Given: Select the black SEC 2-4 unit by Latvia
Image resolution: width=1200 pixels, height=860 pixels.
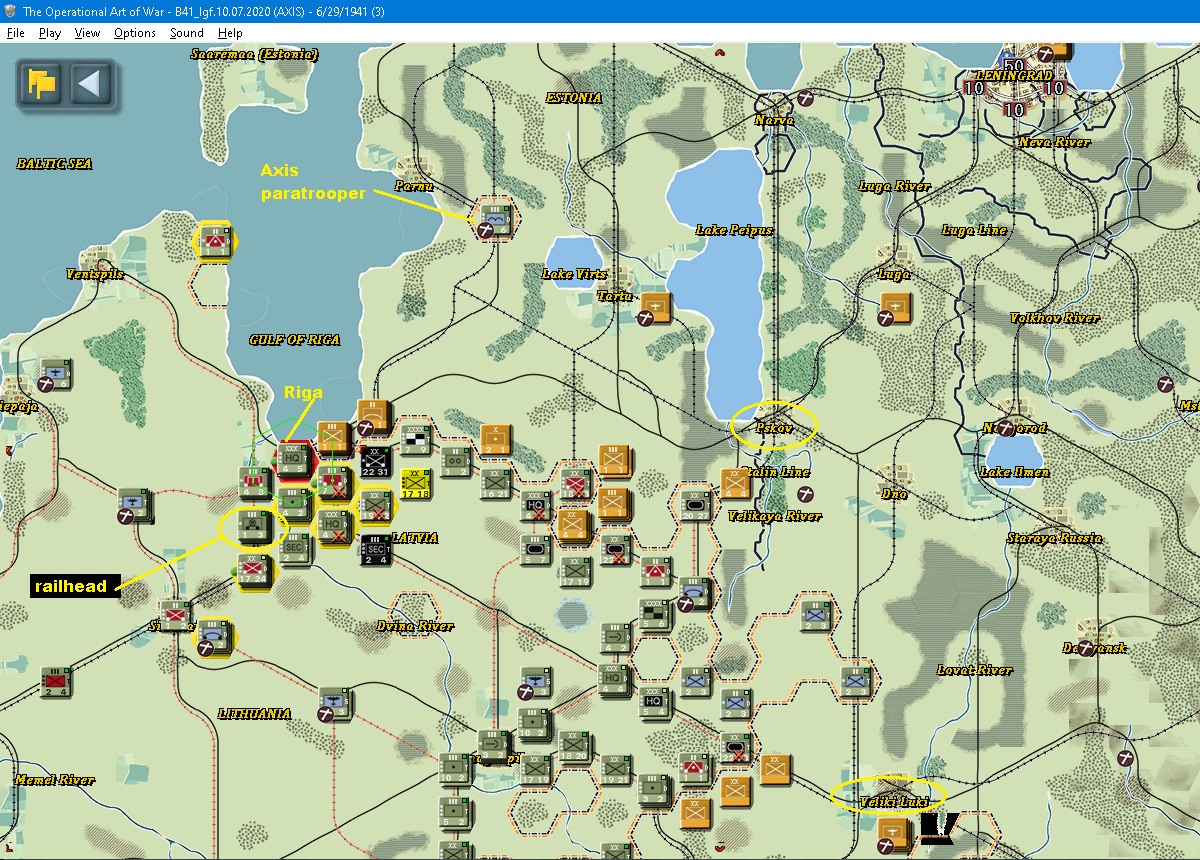Looking at the screenshot, I should (x=375, y=549).
